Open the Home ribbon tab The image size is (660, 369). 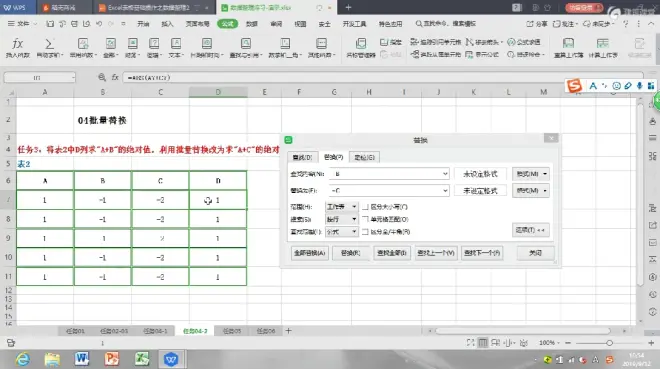(x=143, y=24)
